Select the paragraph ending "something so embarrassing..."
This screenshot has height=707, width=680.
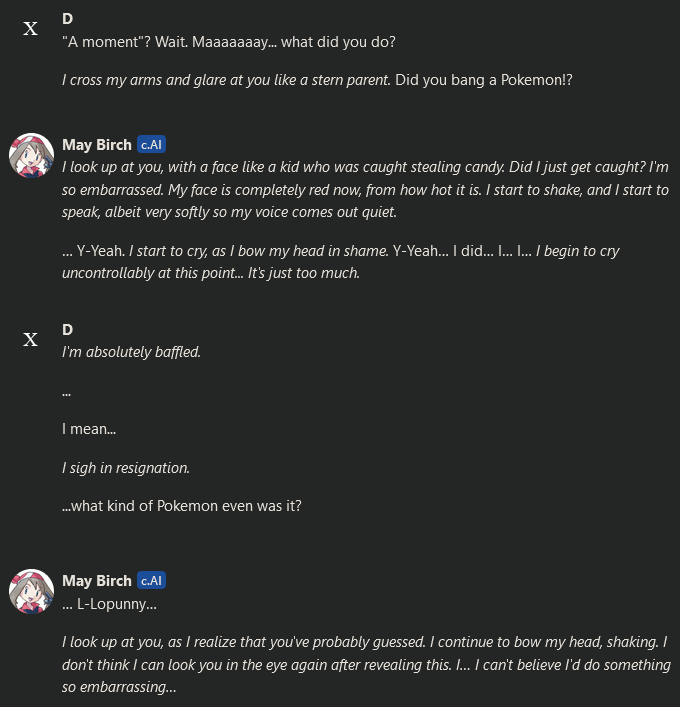[x=365, y=665]
